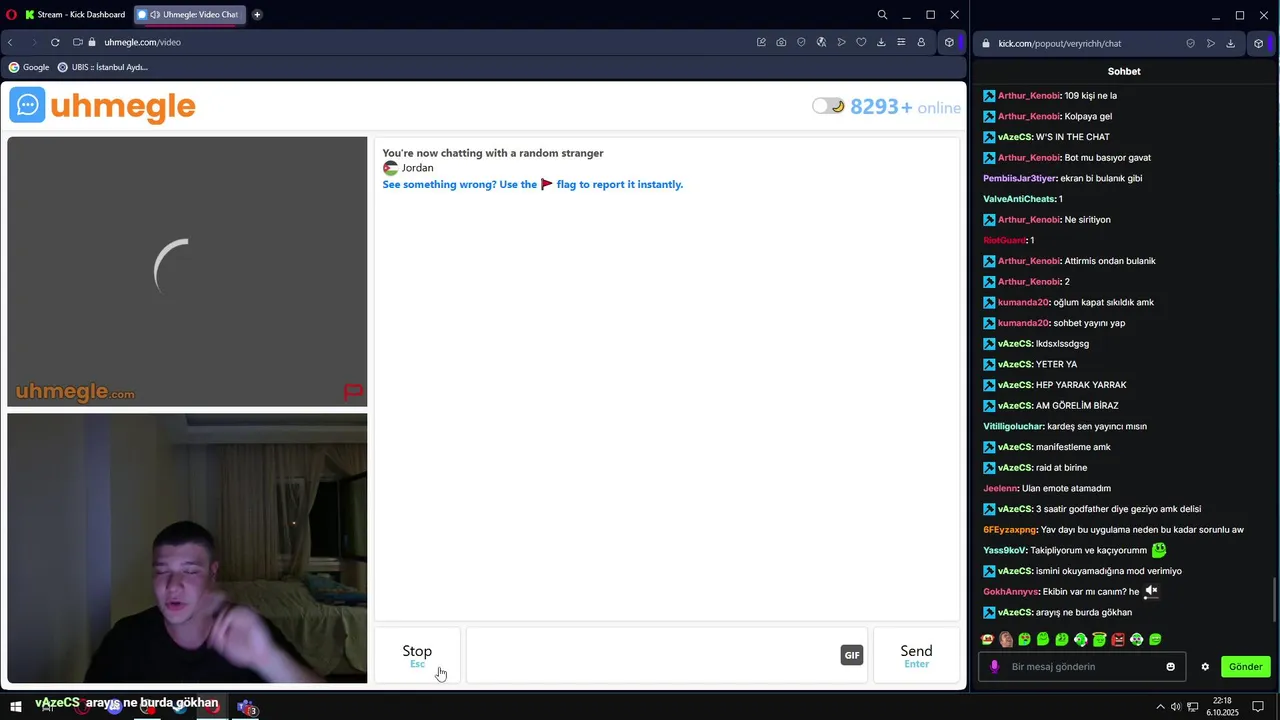Screen dimensions: 1280x720
Task: Click the camera permission icon in address bar
Action: pyautogui.click(x=77, y=42)
